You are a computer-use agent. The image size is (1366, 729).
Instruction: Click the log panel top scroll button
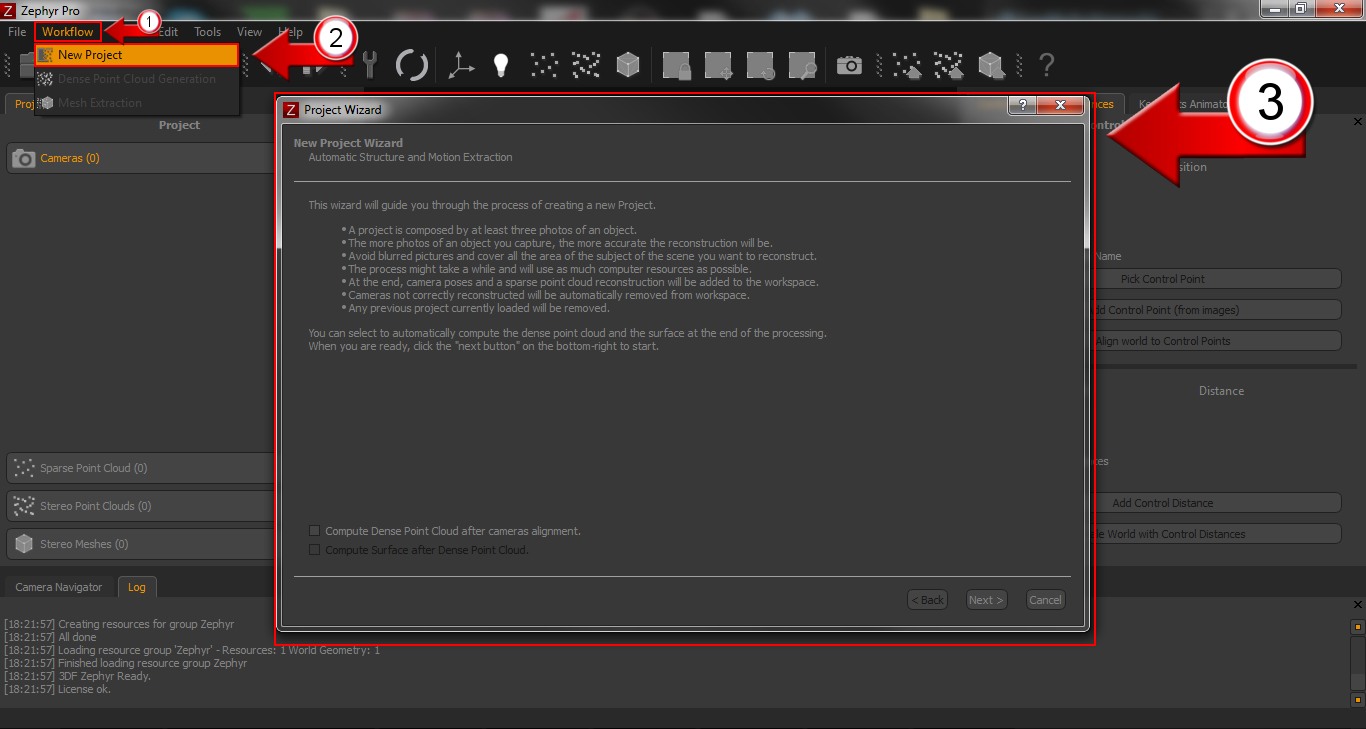pyautogui.click(x=1358, y=627)
